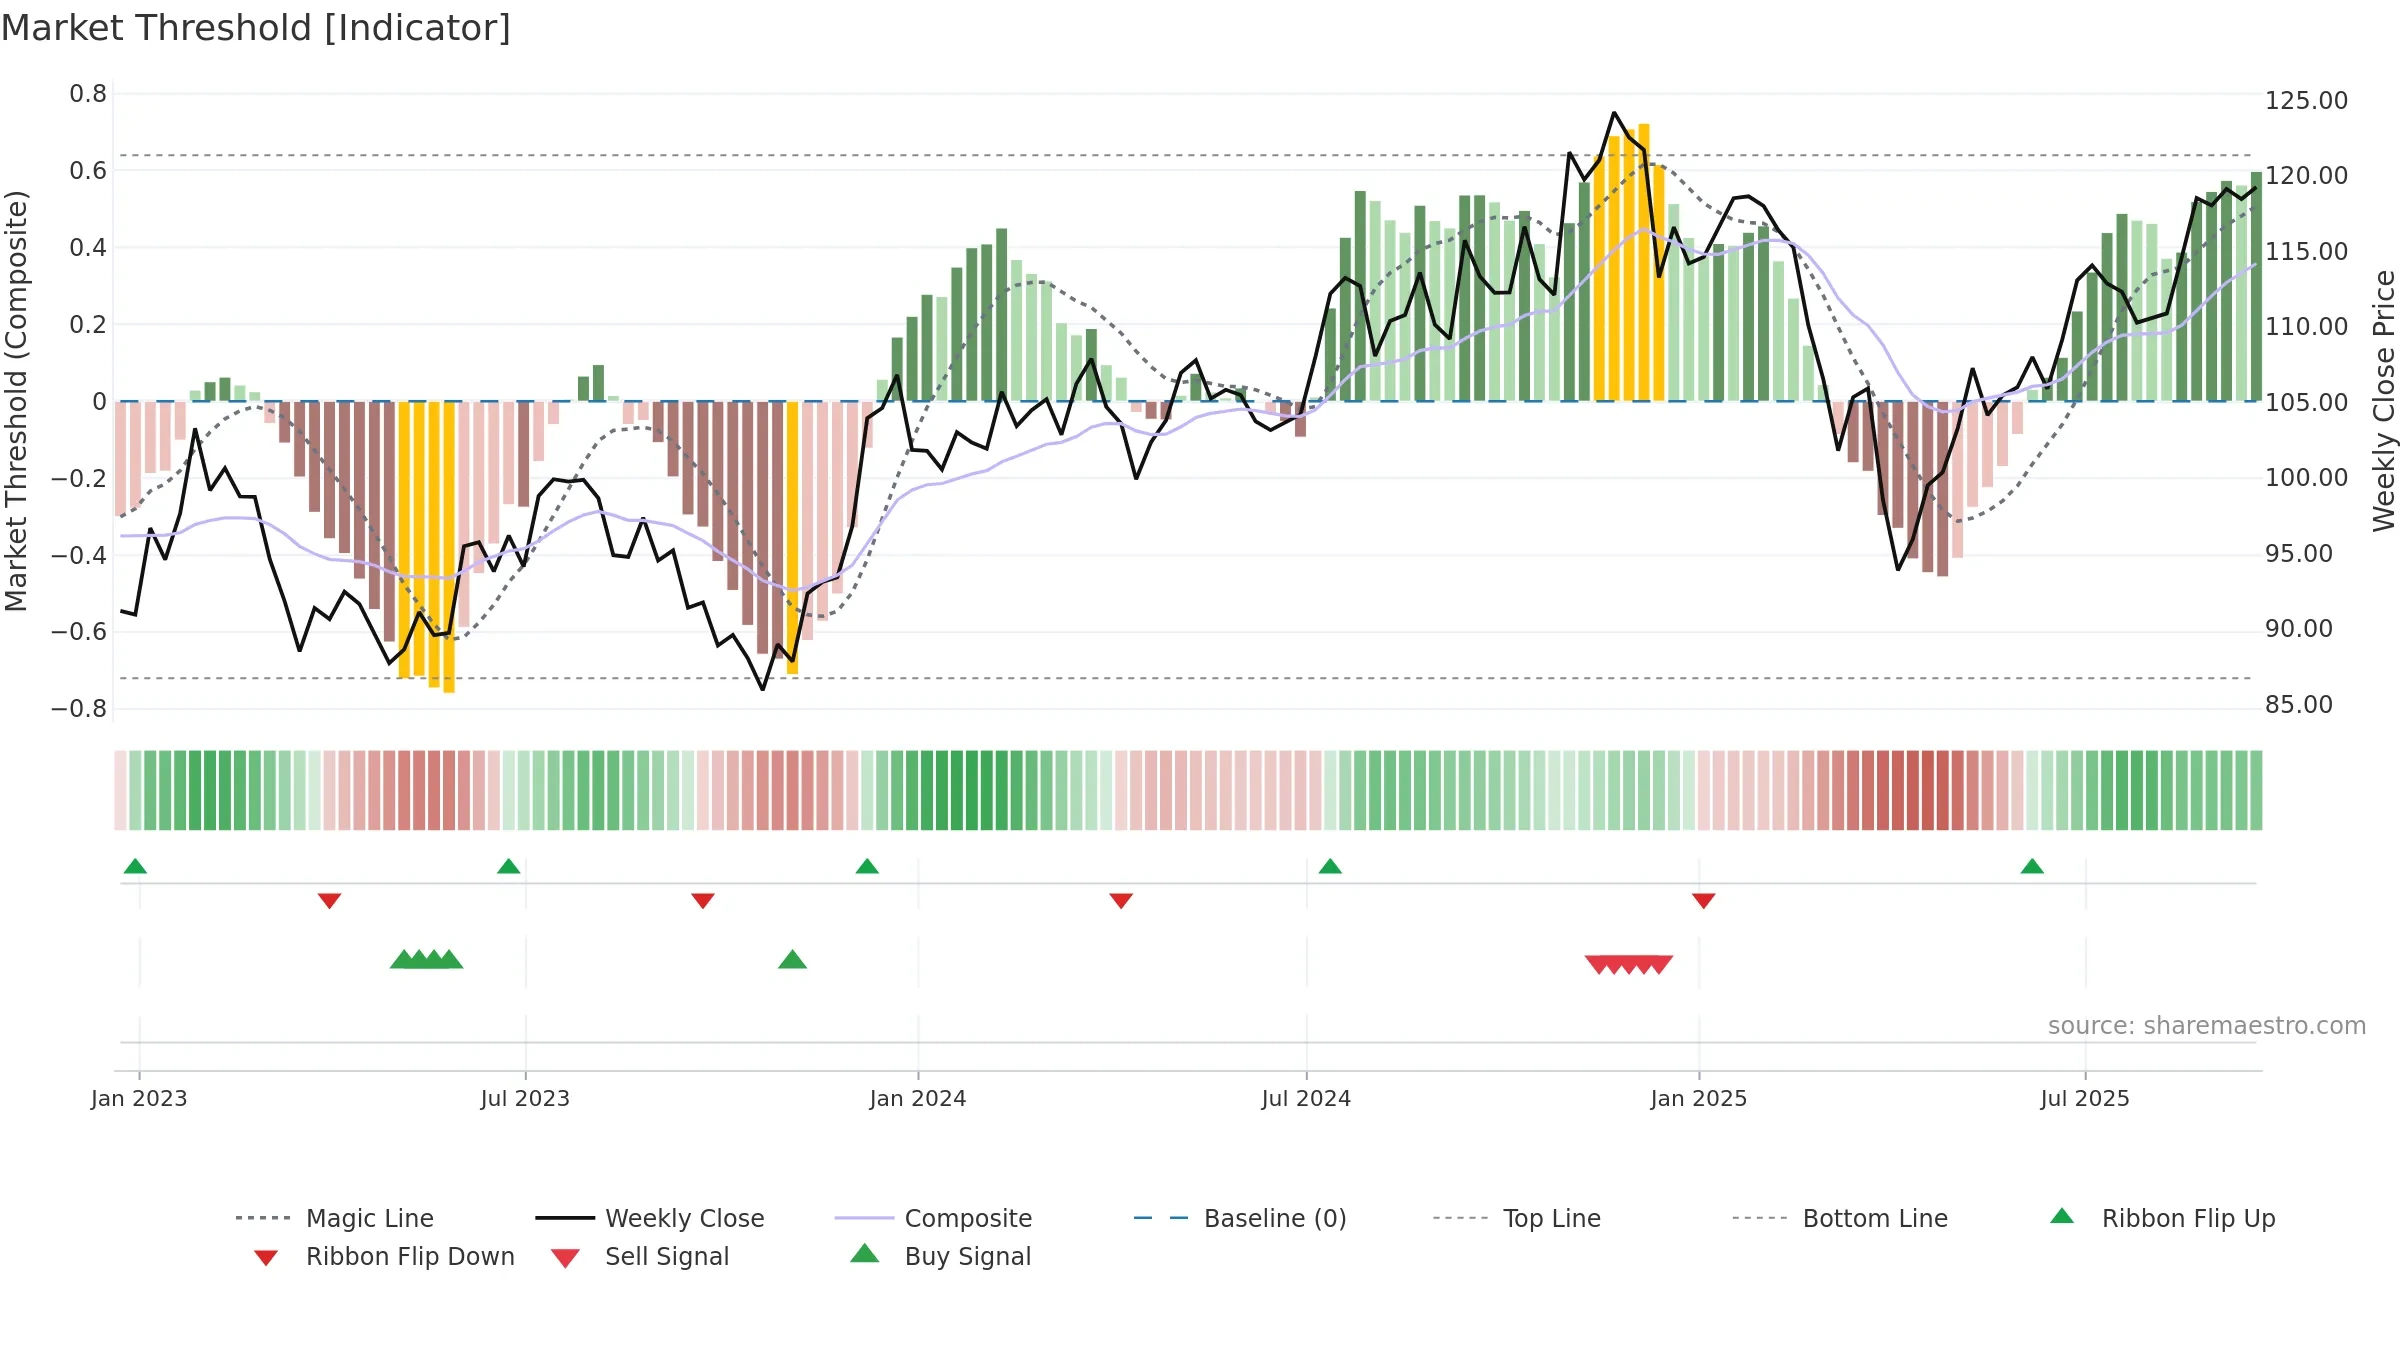The image size is (2400, 1350).
Task: Click the −0.4 left axis tick label
Action: point(79,555)
